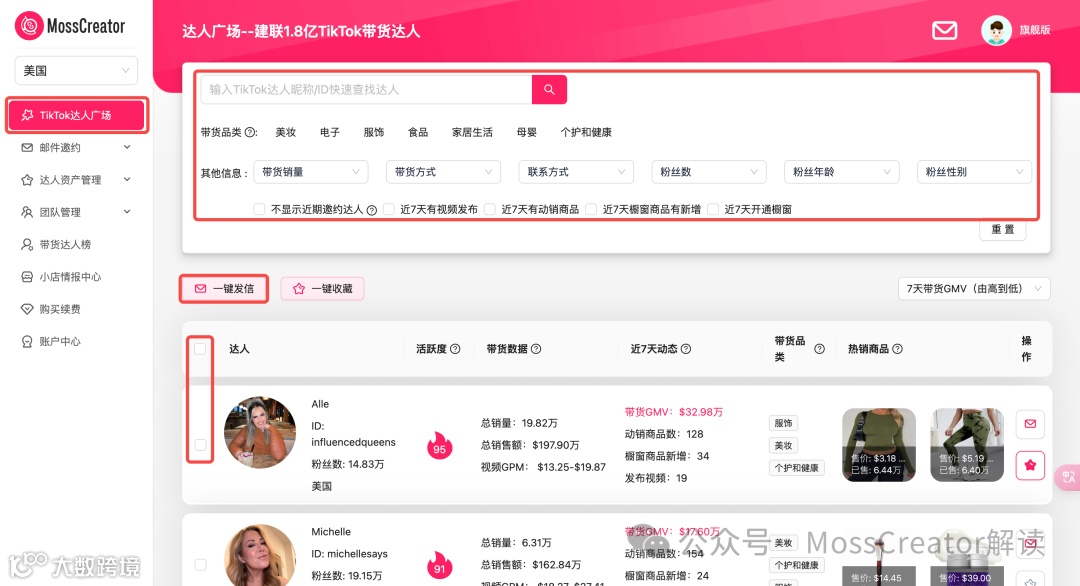Select TikTok达人广场 in sidebar
The width and height of the screenshot is (1080, 586).
point(76,115)
